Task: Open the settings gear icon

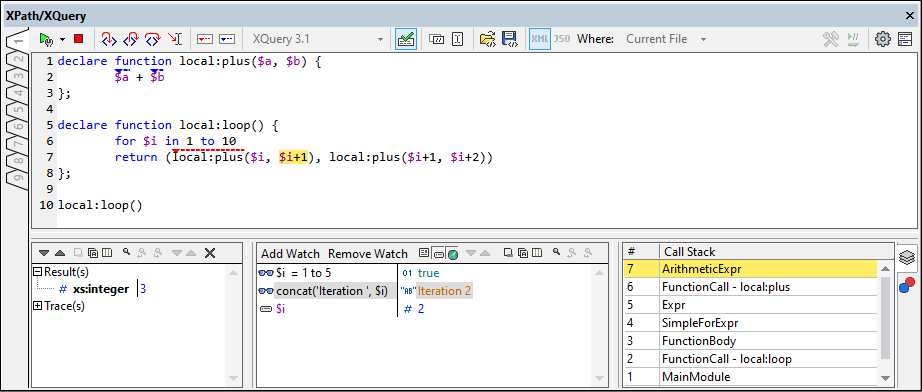Action: point(883,39)
